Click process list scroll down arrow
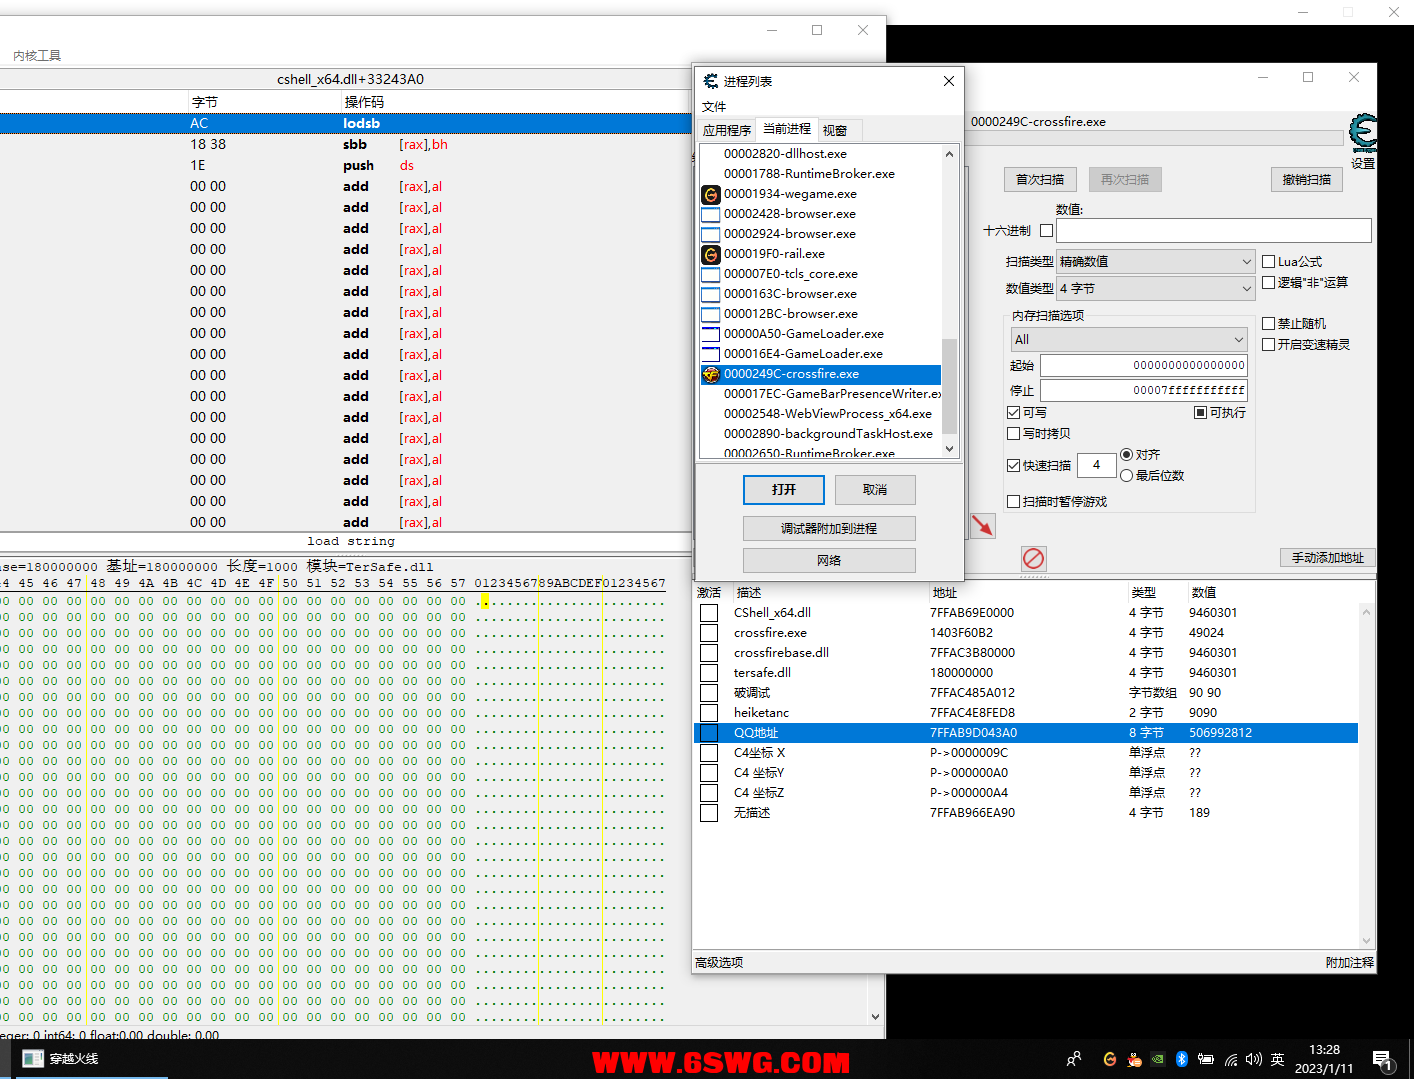This screenshot has width=1414, height=1079. coord(950,449)
